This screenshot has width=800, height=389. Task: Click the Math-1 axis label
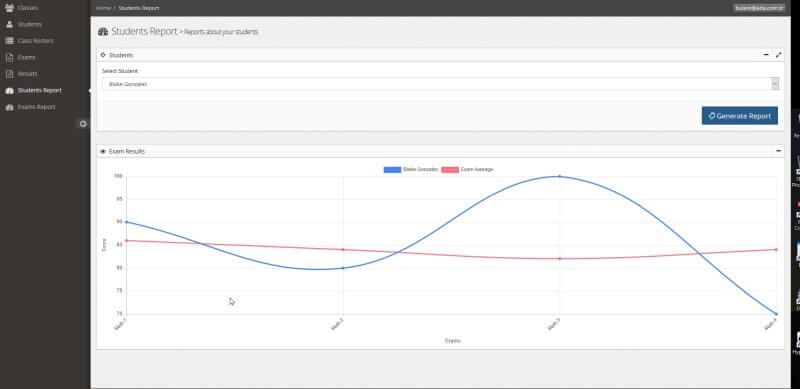[x=120, y=324]
